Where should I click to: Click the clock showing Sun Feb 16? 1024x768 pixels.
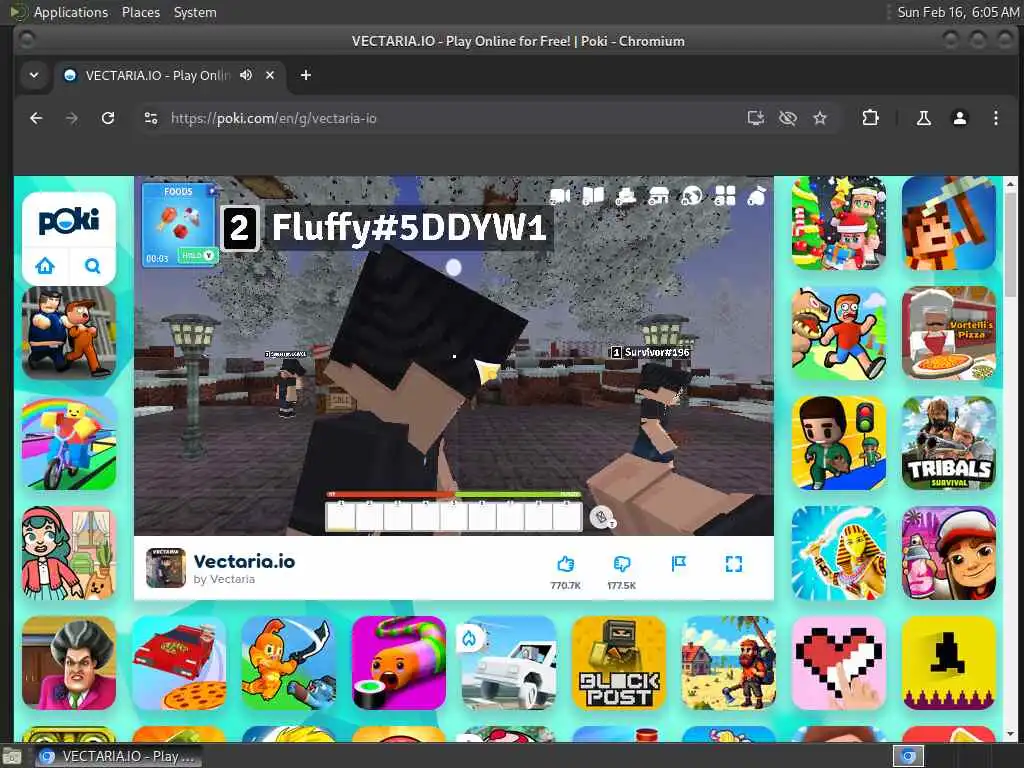[x=957, y=12]
